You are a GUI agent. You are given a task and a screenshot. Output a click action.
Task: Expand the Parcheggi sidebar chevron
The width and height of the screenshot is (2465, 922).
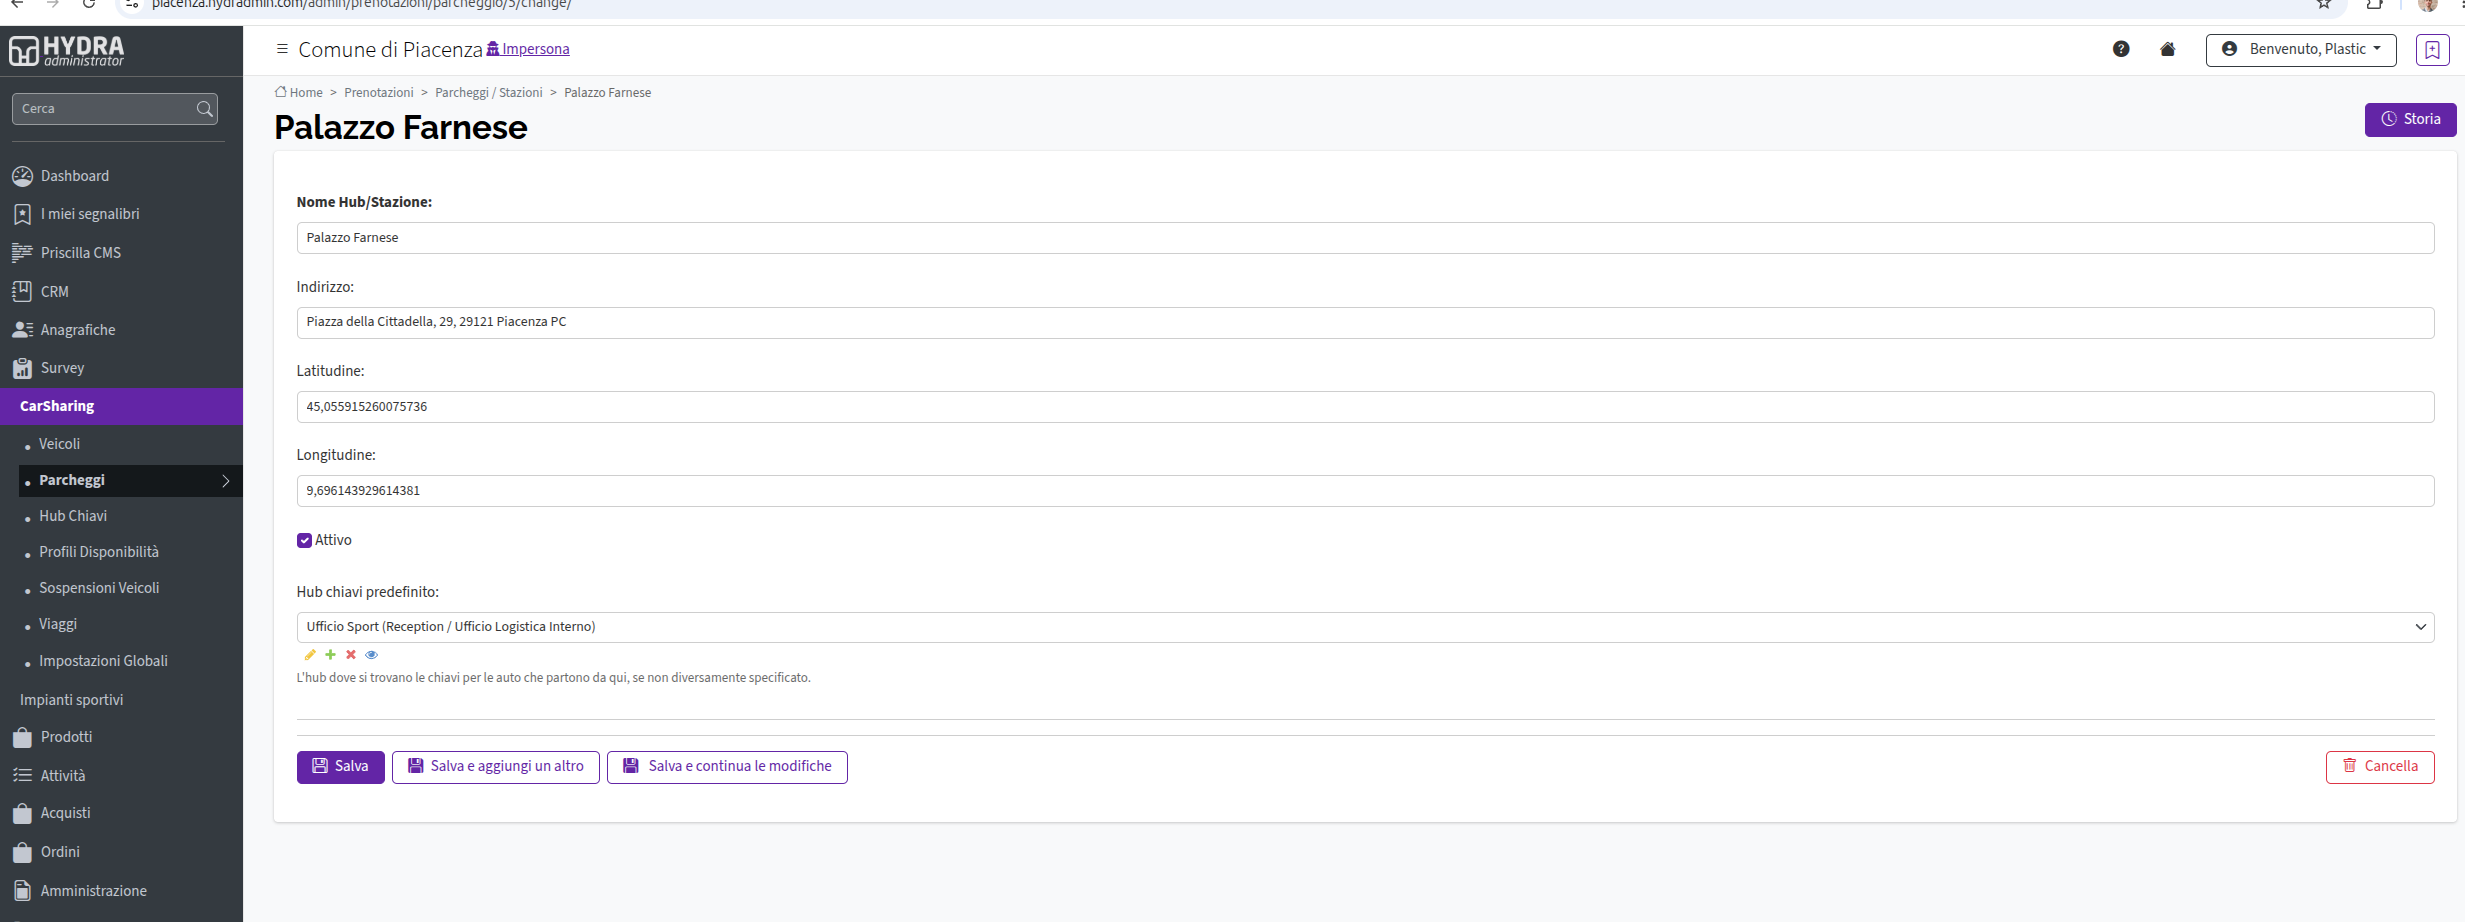pyautogui.click(x=226, y=481)
